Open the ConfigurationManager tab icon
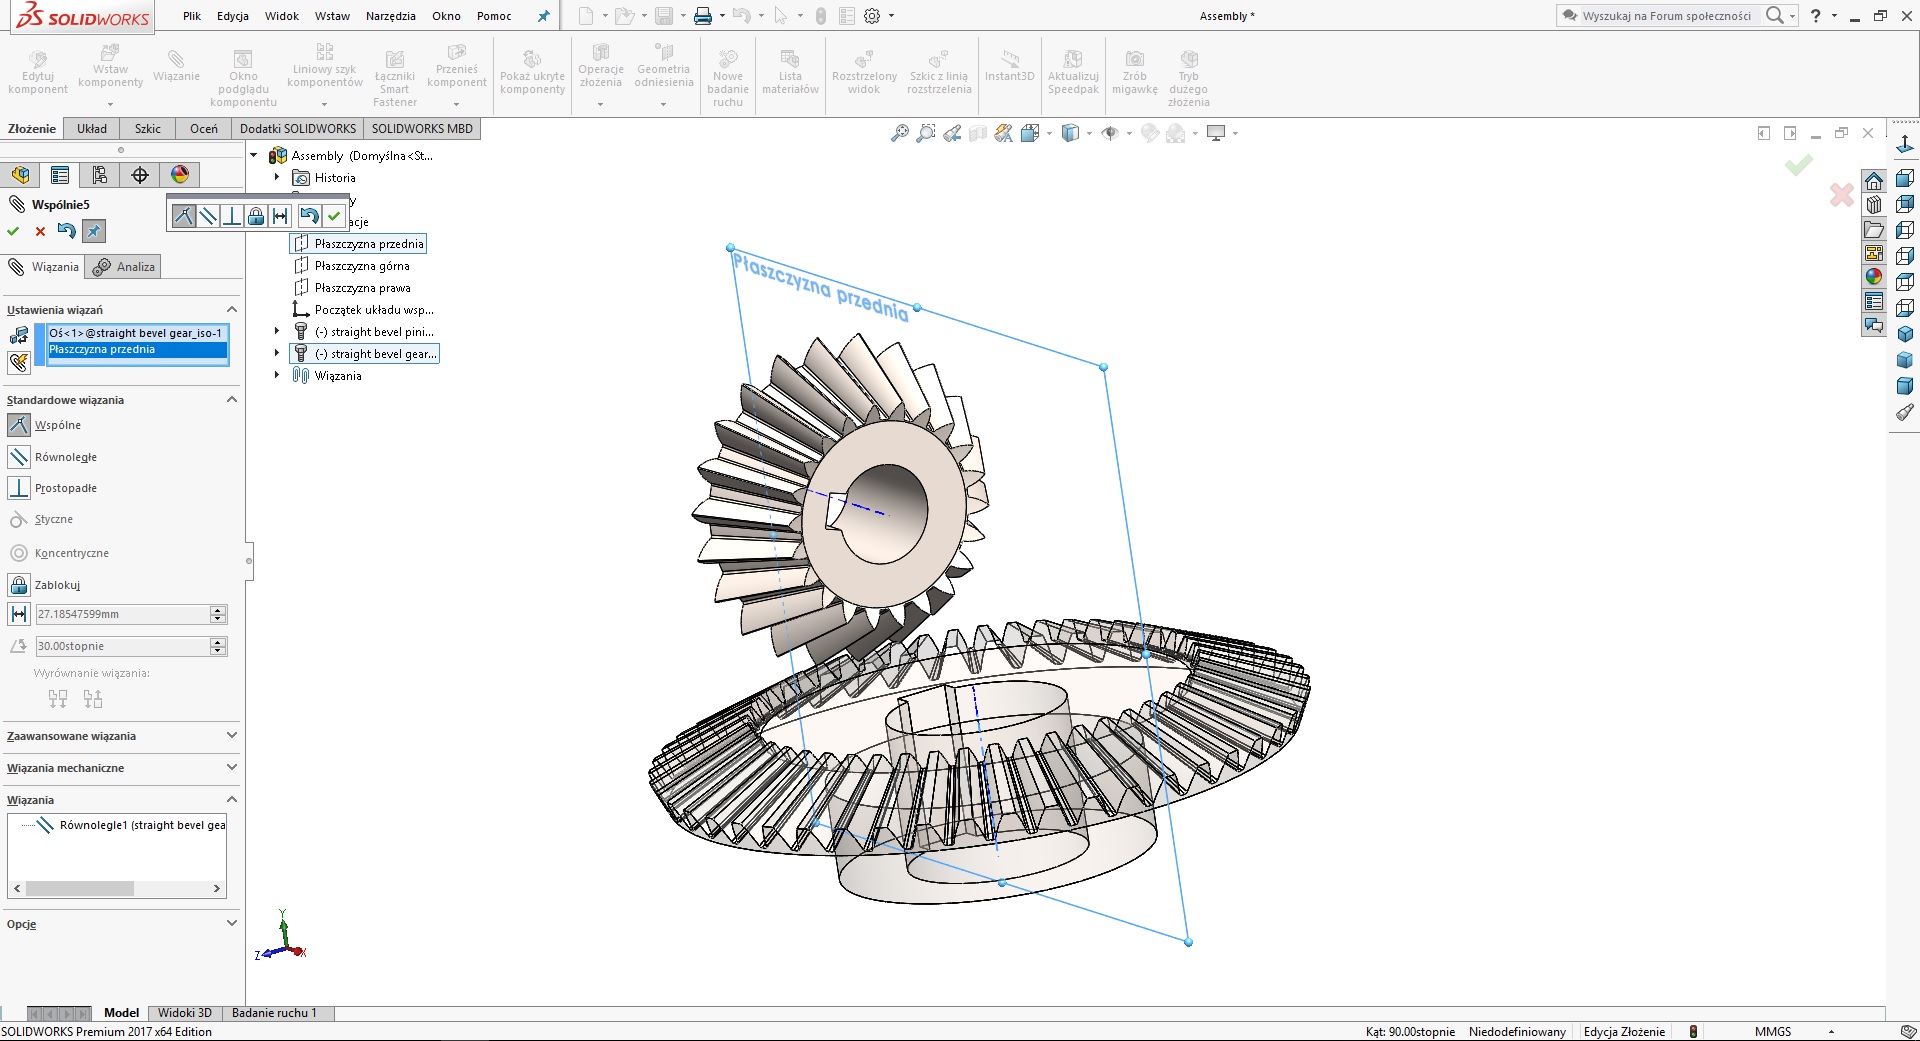This screenshot has width=1920, height=1041. [x=100, y=175]
